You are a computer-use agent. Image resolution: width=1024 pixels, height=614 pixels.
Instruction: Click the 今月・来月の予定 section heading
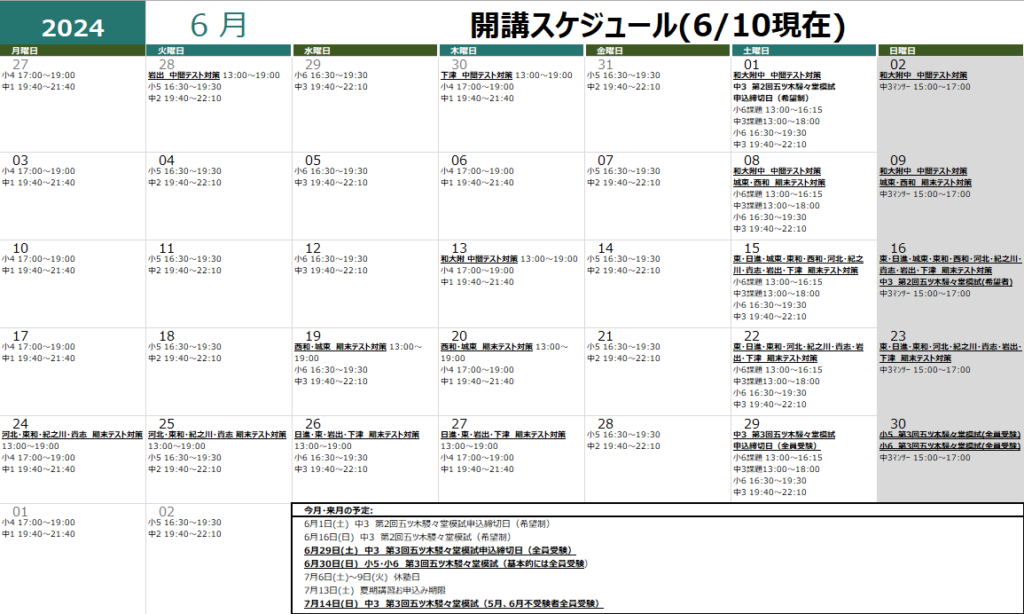[x=338, y=510]
